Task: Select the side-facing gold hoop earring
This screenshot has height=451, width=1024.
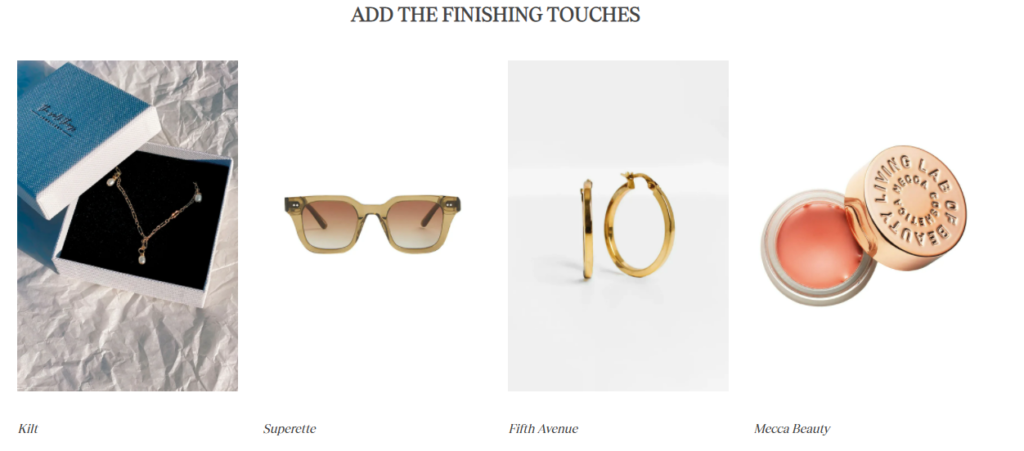Action: pos(587,229)
